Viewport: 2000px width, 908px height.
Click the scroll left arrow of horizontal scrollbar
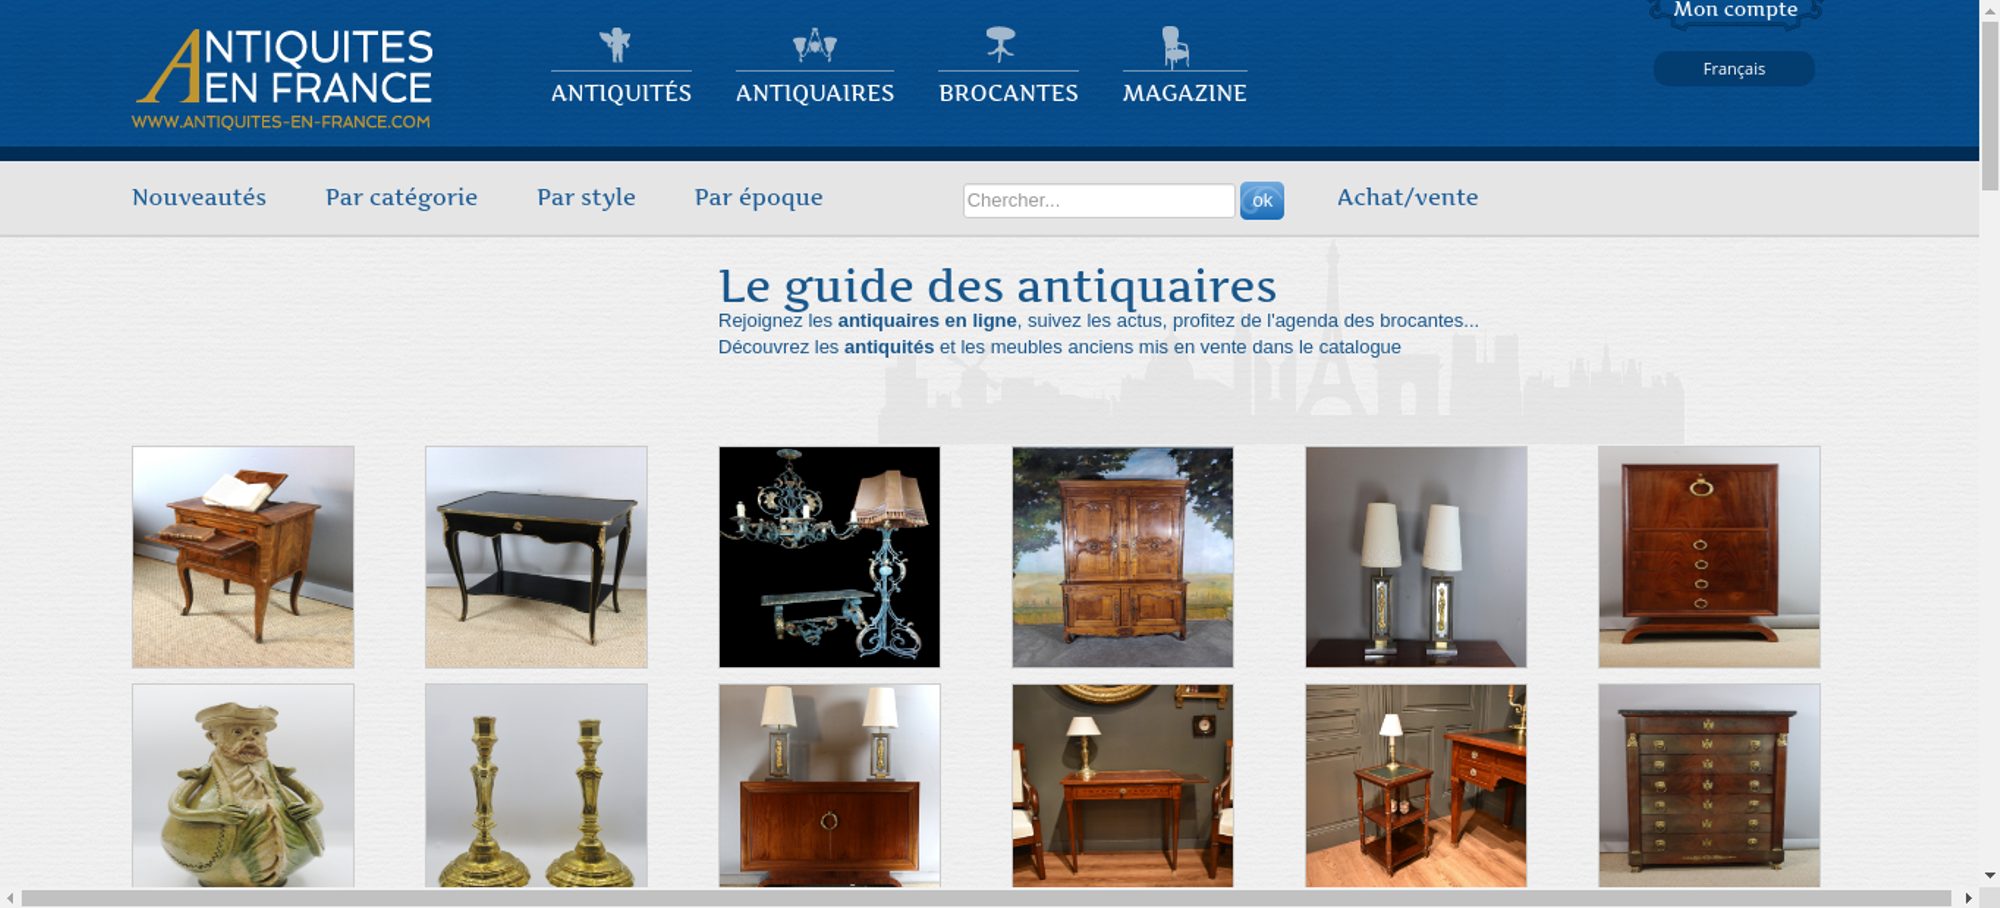[10, 898]
